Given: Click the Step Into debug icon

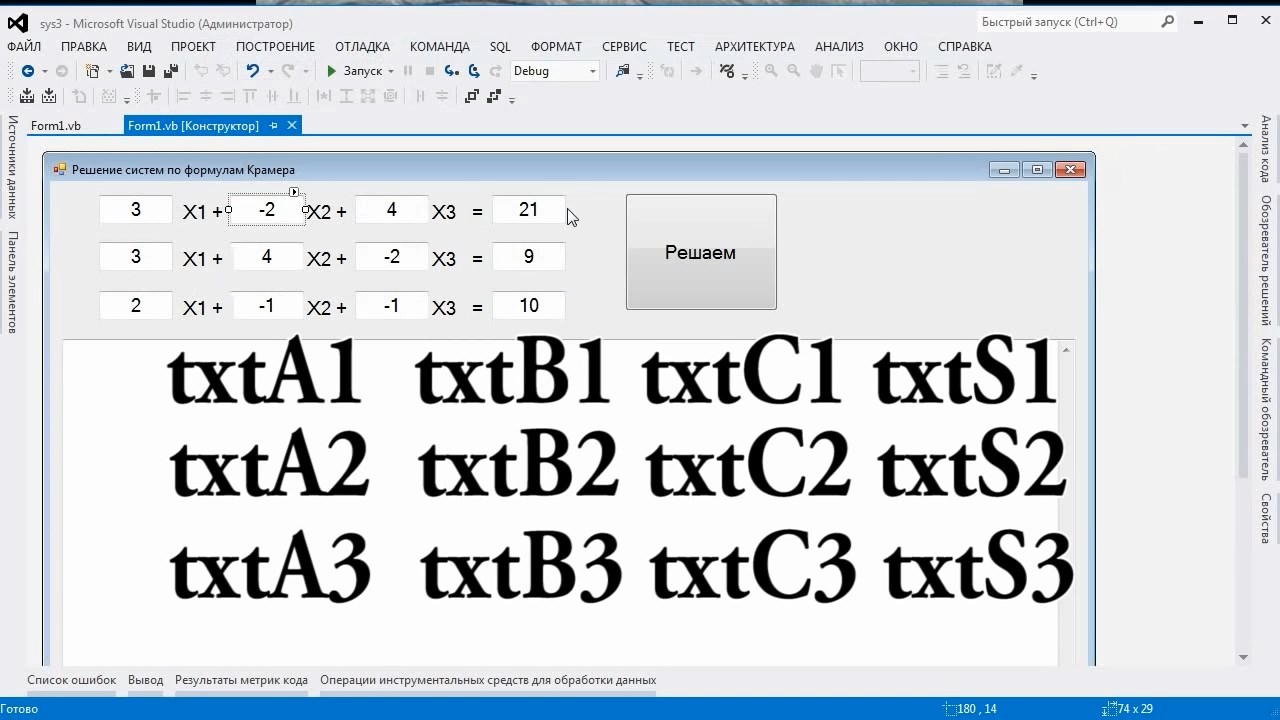Looking at the screenshot, I should point(452,71).
